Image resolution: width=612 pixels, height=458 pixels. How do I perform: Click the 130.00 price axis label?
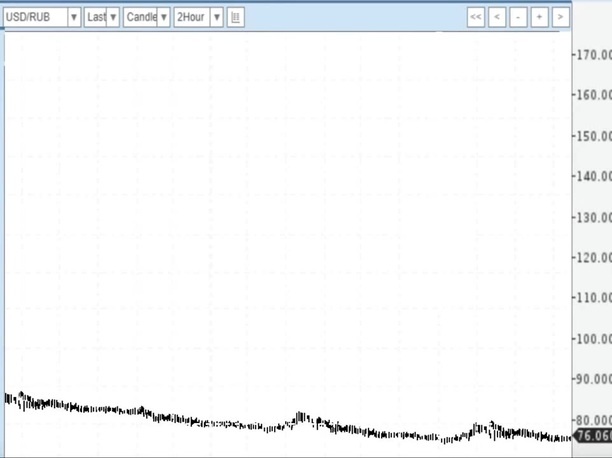tap(594, 217)
